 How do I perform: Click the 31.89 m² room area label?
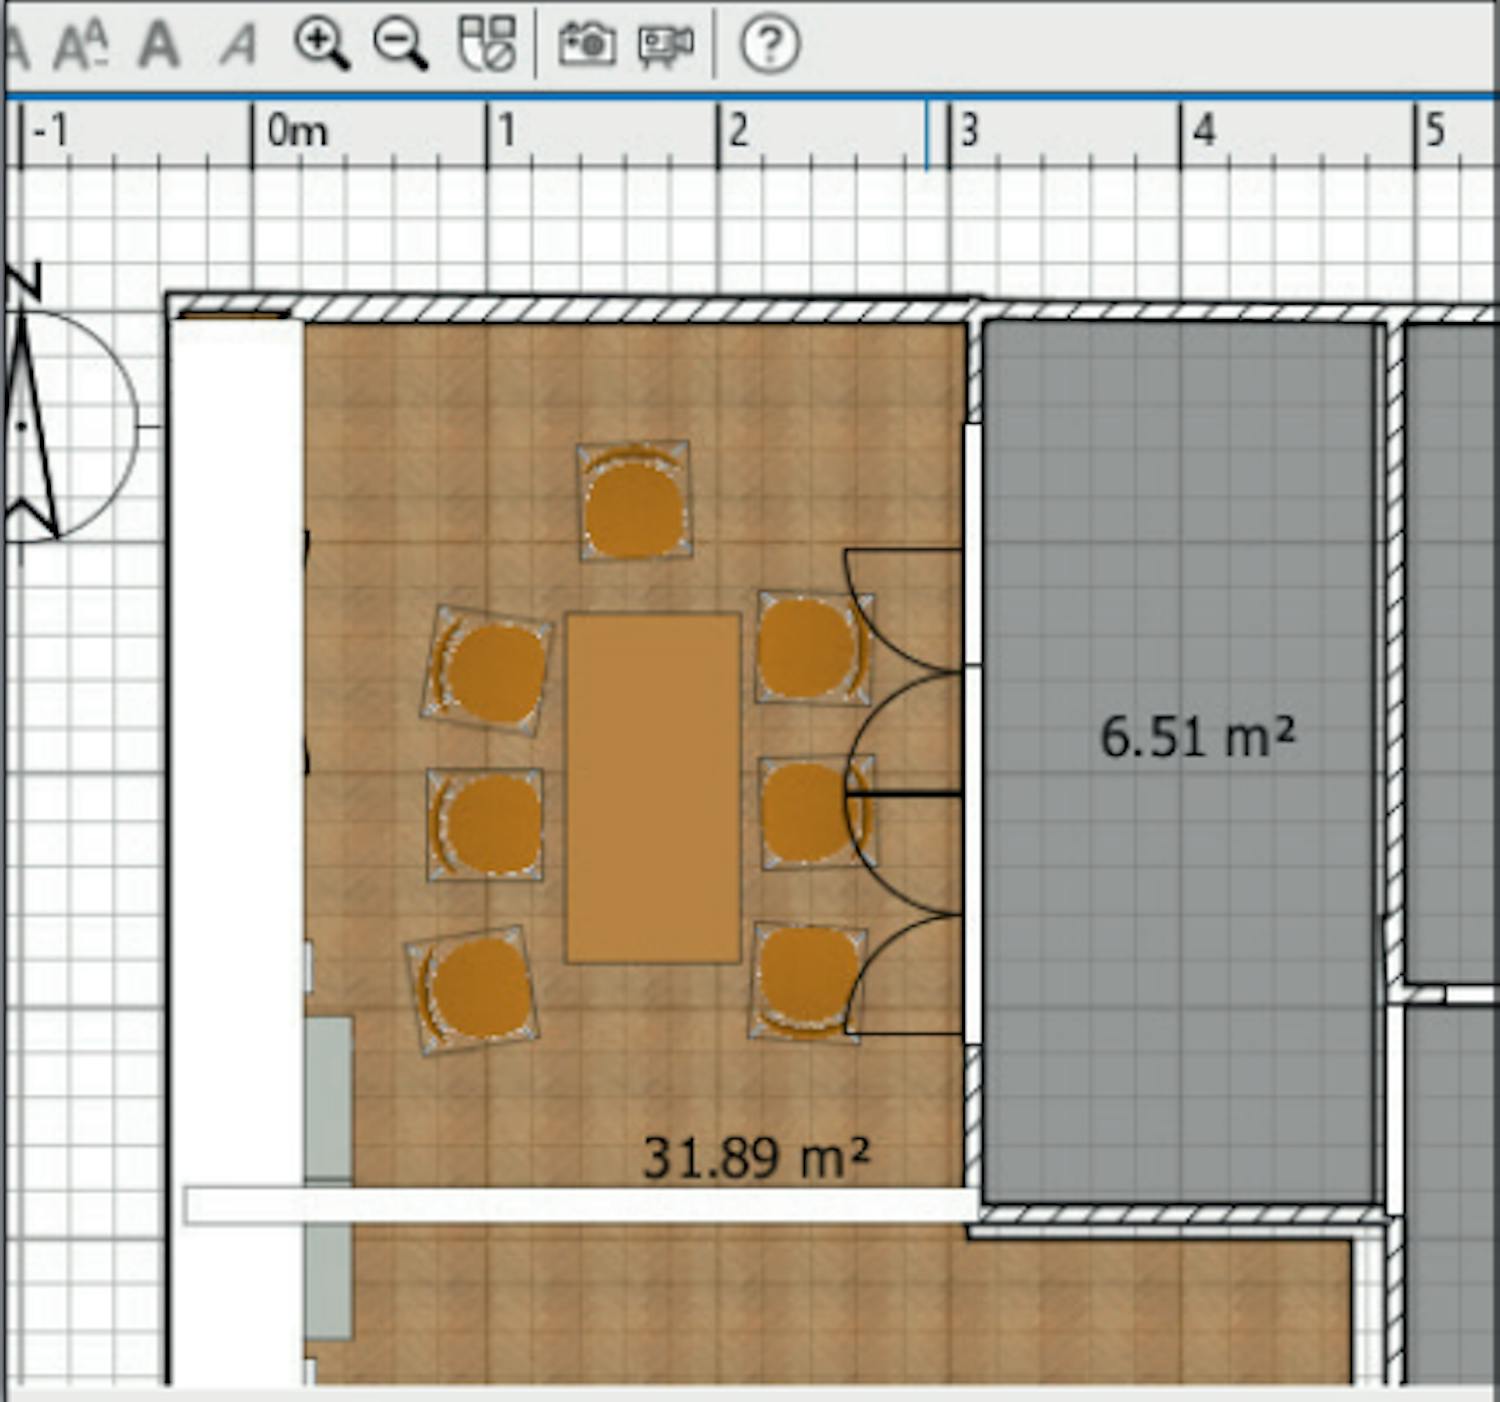click(755, 1157)
